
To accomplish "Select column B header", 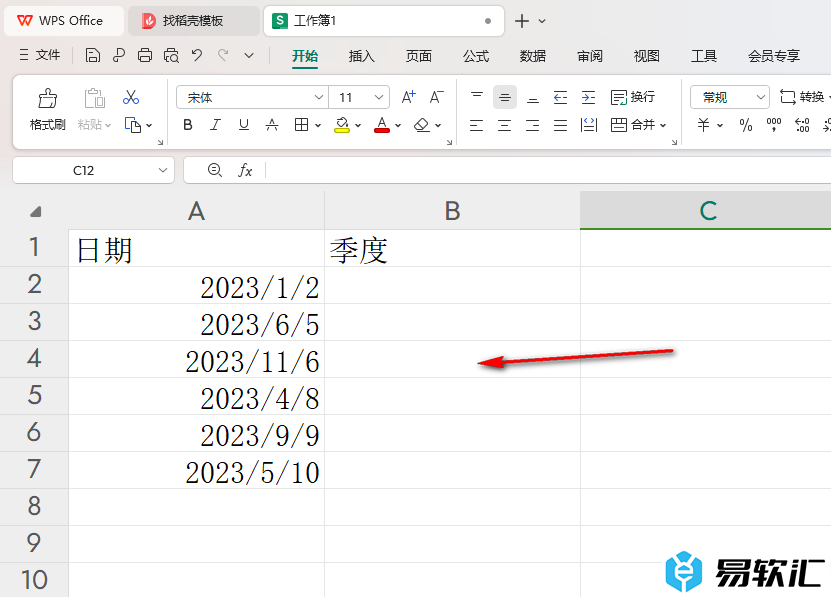I will tap(452, 210).
